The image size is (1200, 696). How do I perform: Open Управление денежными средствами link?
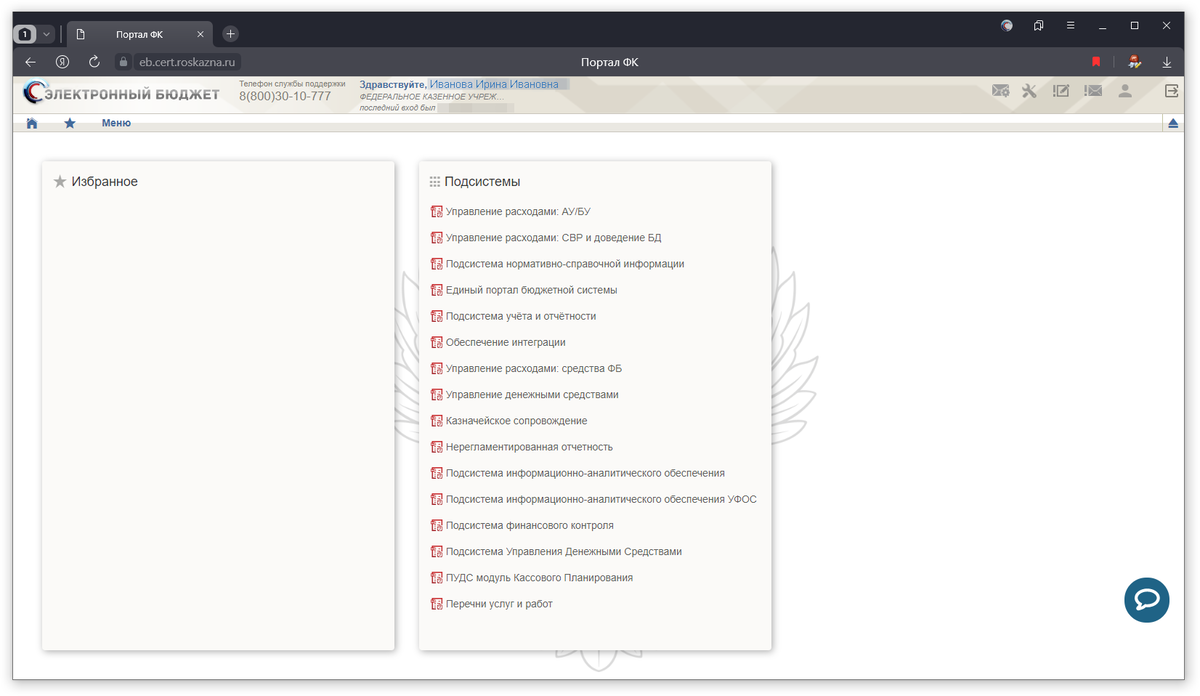point(532,395)
